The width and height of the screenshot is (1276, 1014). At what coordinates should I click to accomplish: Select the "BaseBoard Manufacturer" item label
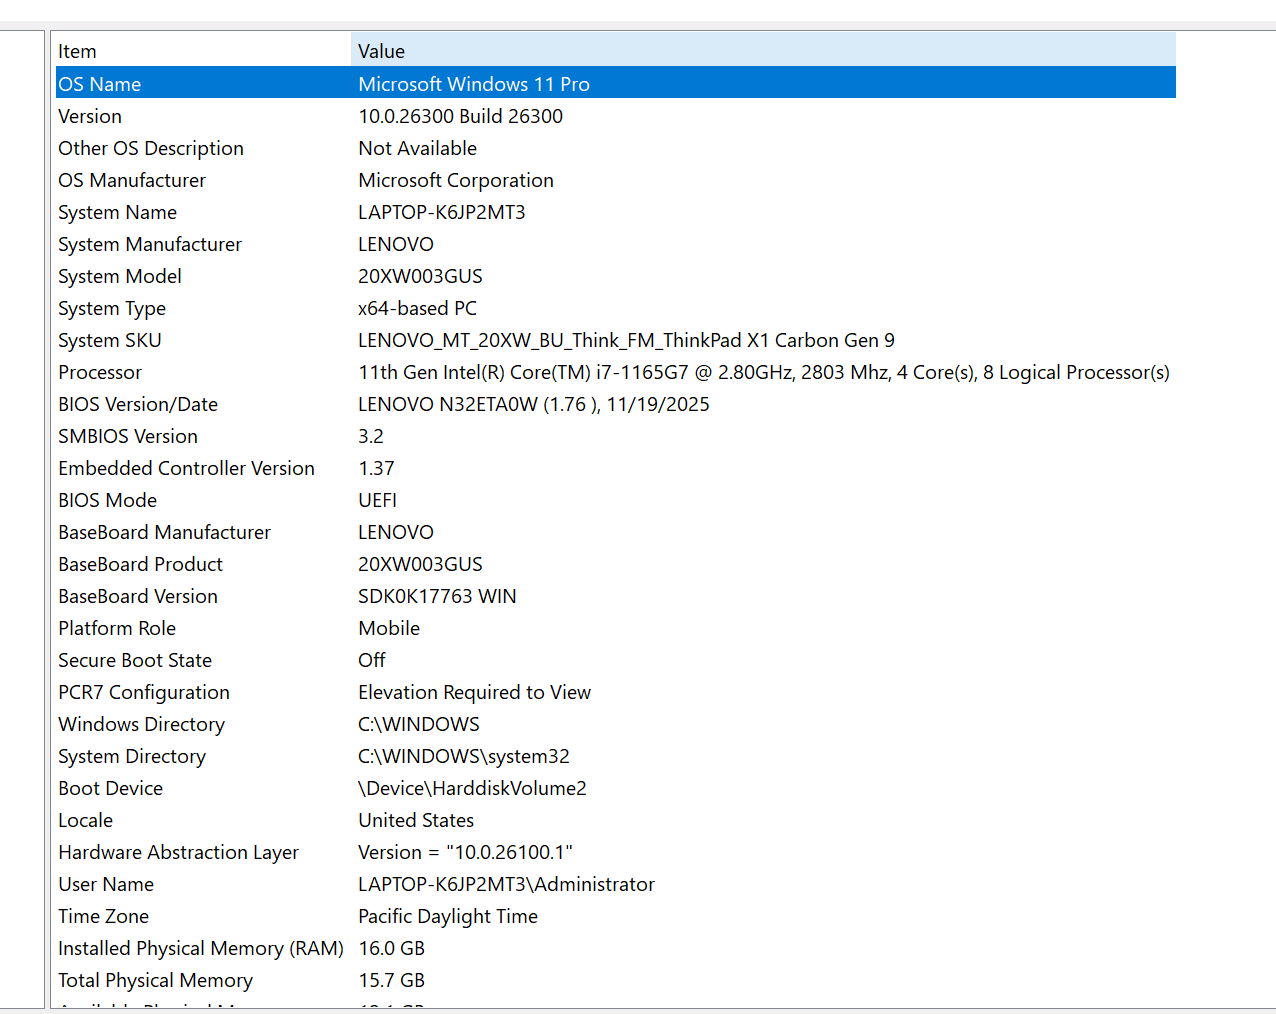164,532
